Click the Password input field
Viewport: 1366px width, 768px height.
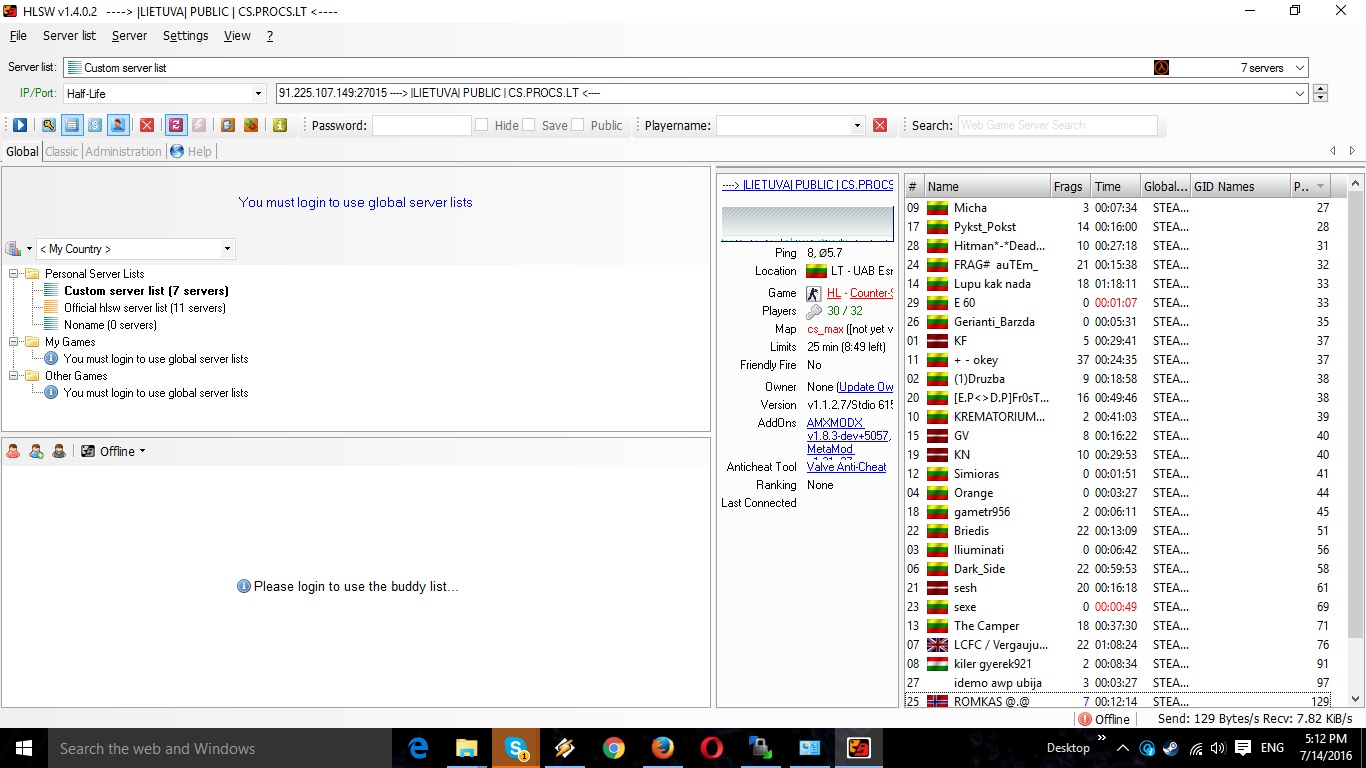[x=421, y=126]
